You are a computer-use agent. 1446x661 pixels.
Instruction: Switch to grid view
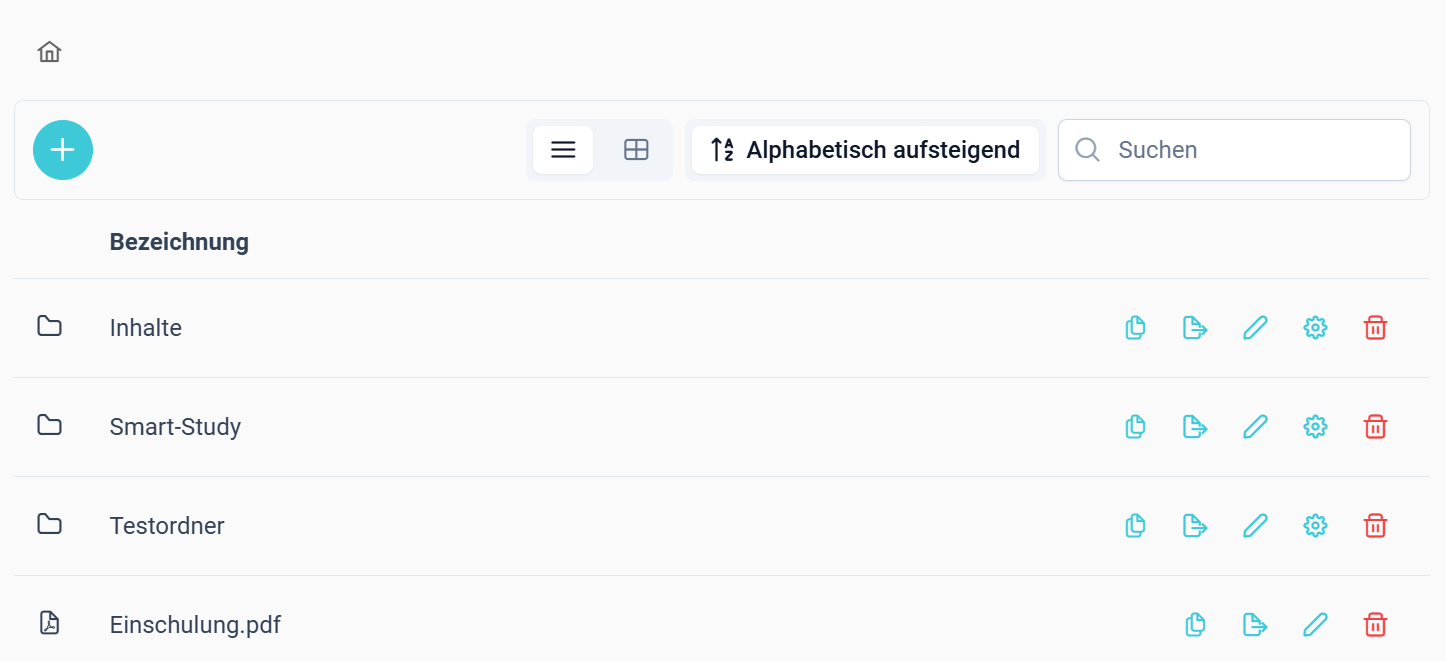(x=636, y=150)
